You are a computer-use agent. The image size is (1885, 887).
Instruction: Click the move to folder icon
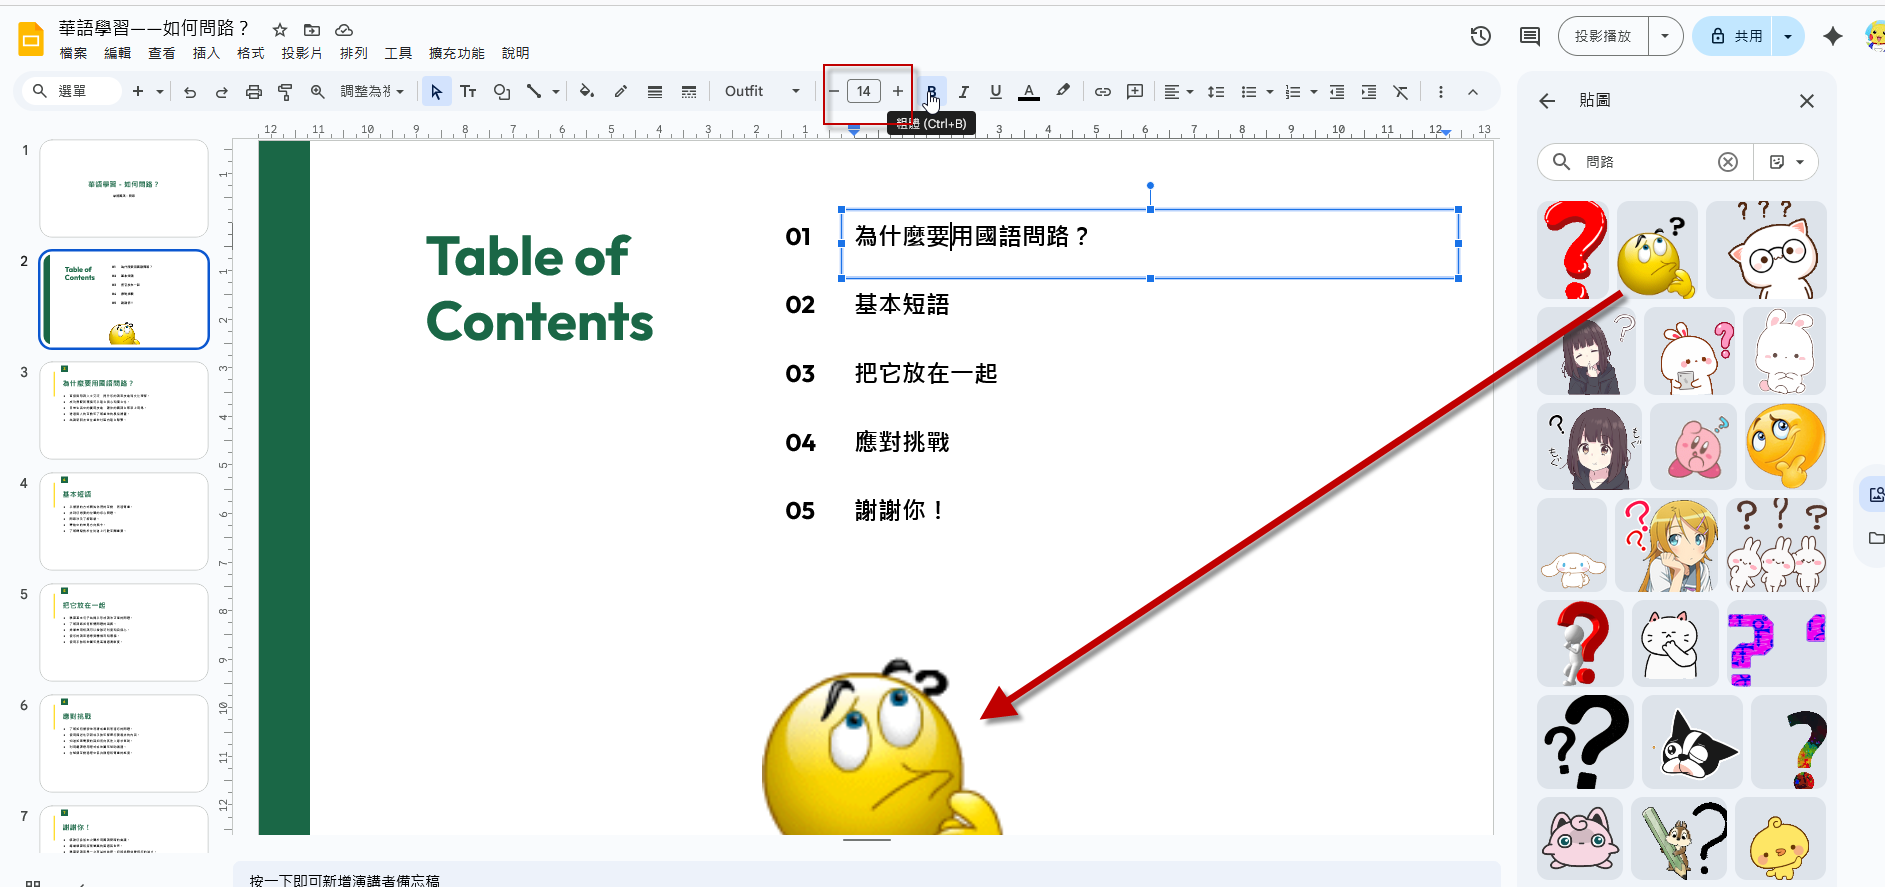312,30
